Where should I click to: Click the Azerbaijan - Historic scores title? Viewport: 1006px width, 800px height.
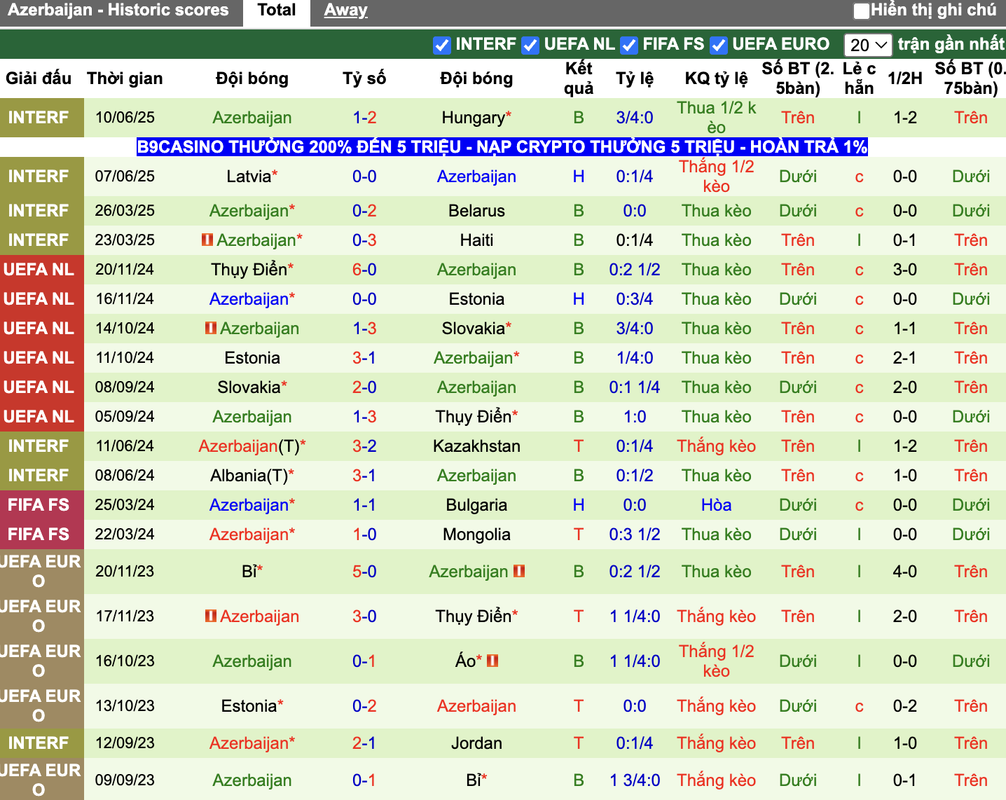118,10
